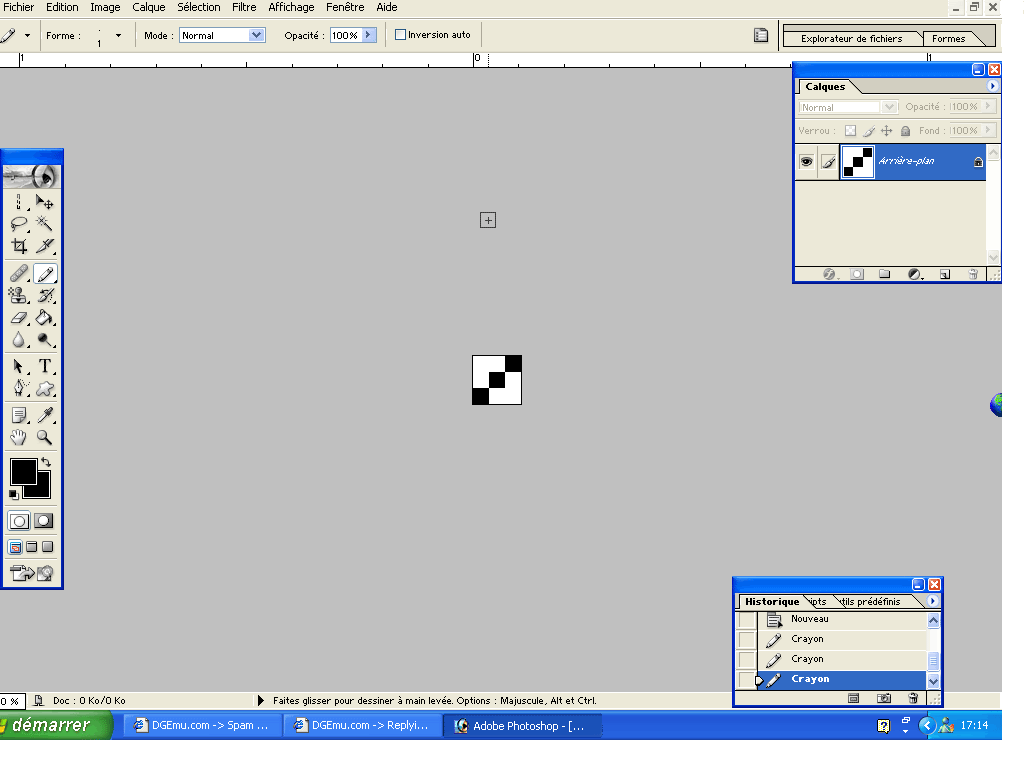1024x768 pixels.
Task: Toggle history brush source box beside Nouveau
Action: pos(746,620)
